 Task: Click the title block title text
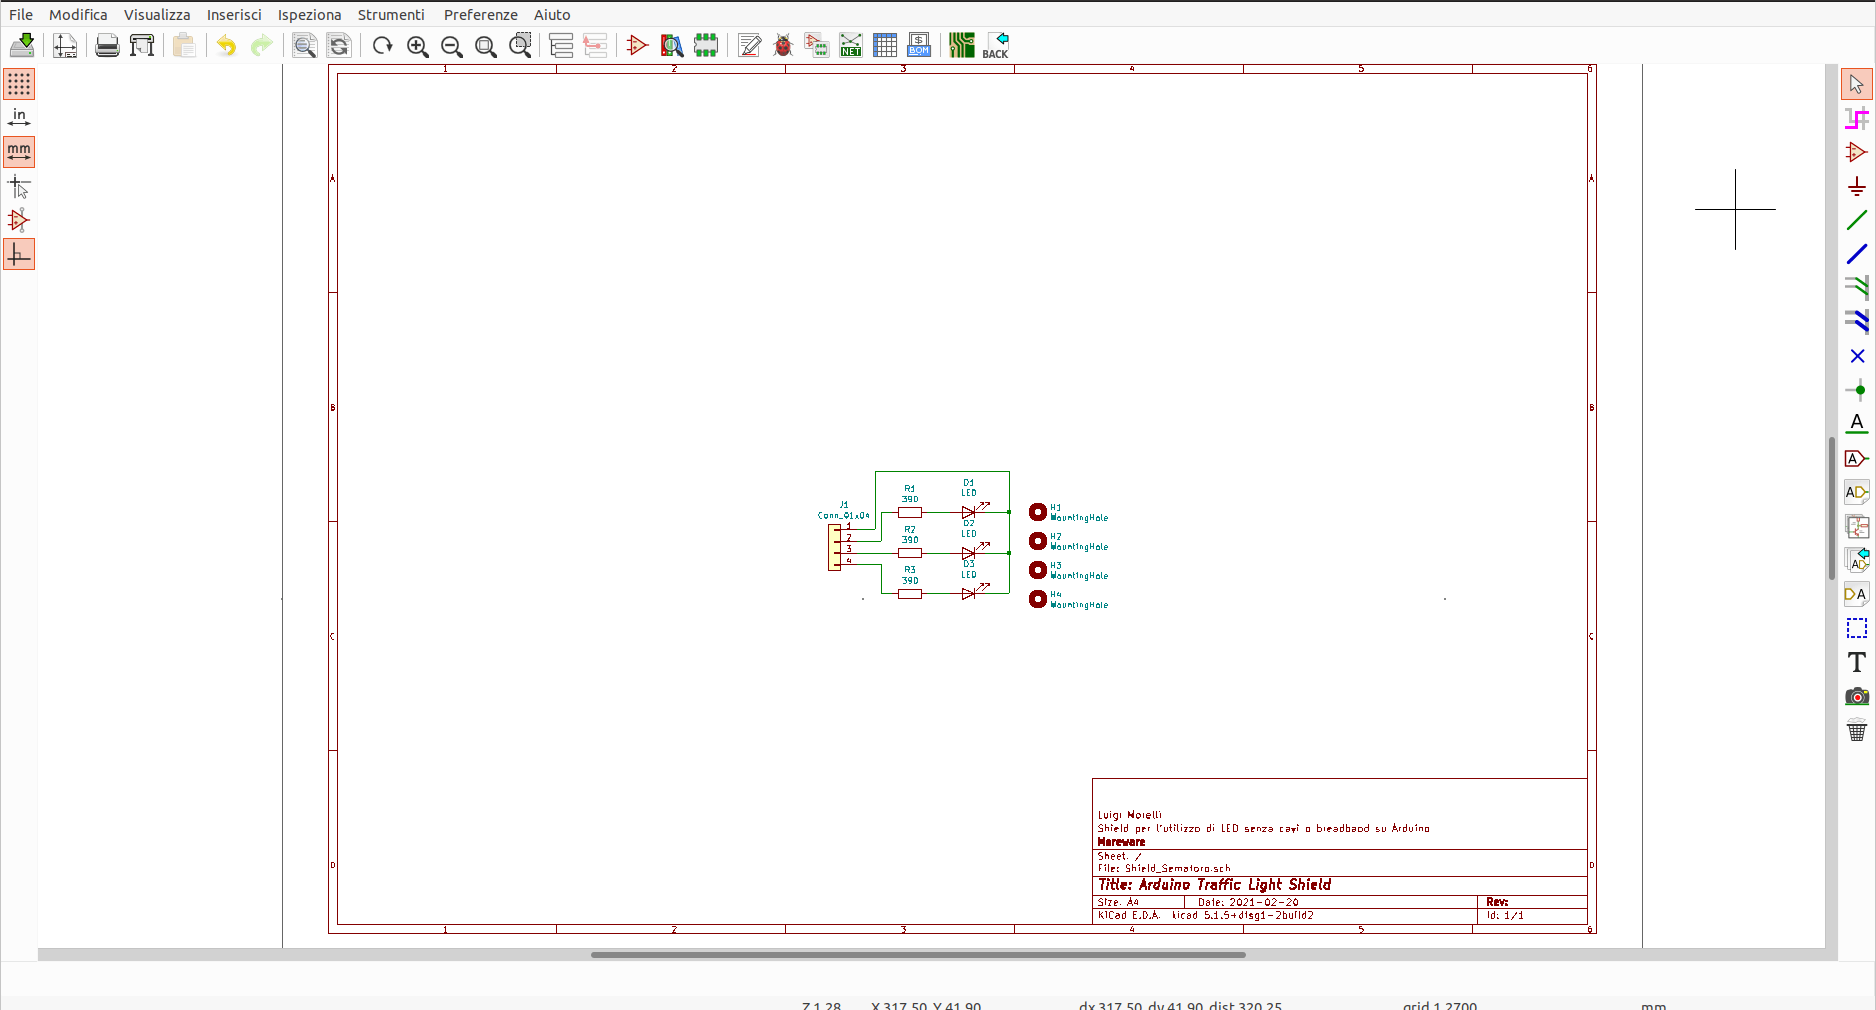(1215, 885)
